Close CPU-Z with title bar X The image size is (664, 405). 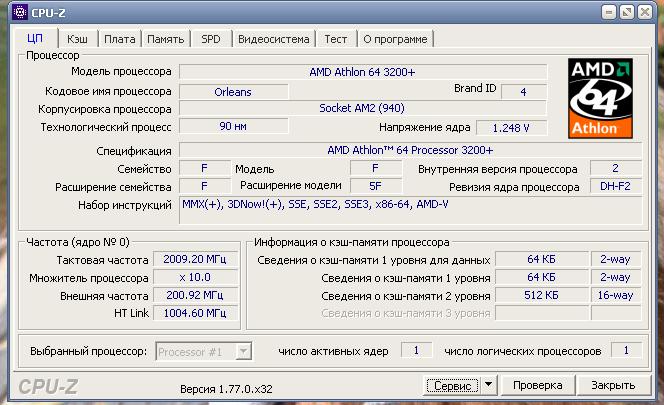tap(645, 12)
